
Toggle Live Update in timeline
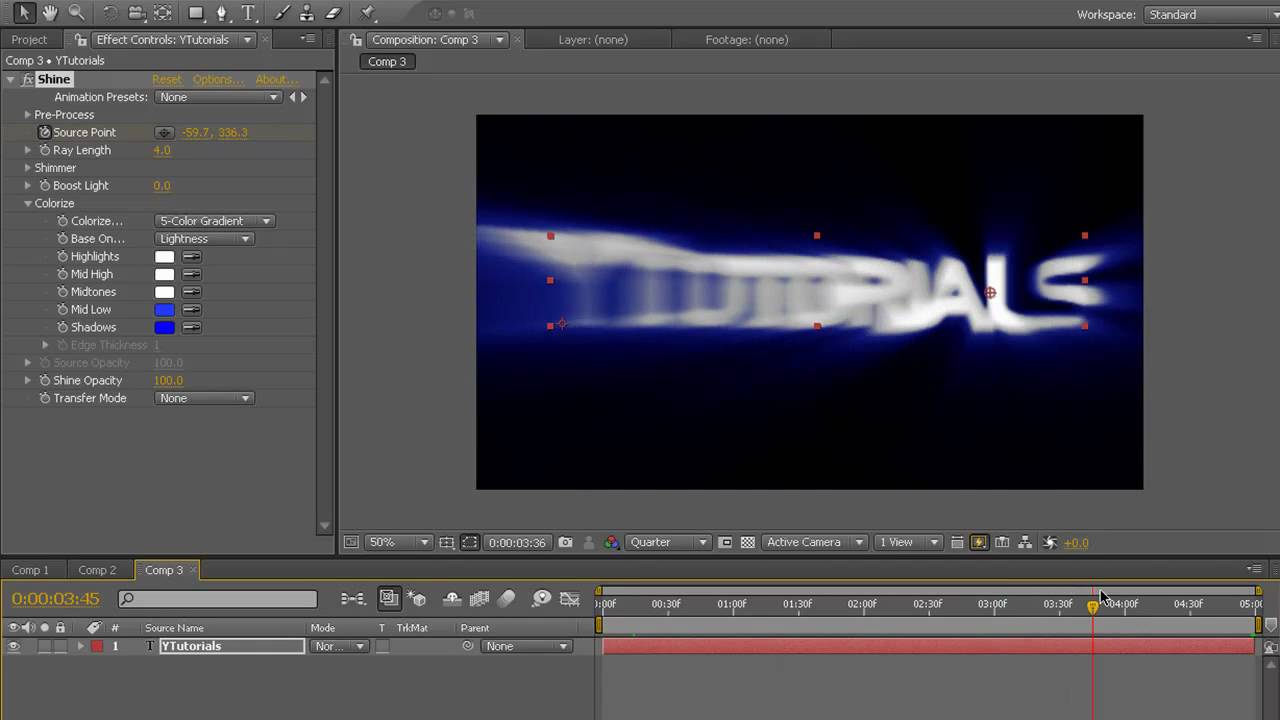pyautogui.click(x=389, y=599)
